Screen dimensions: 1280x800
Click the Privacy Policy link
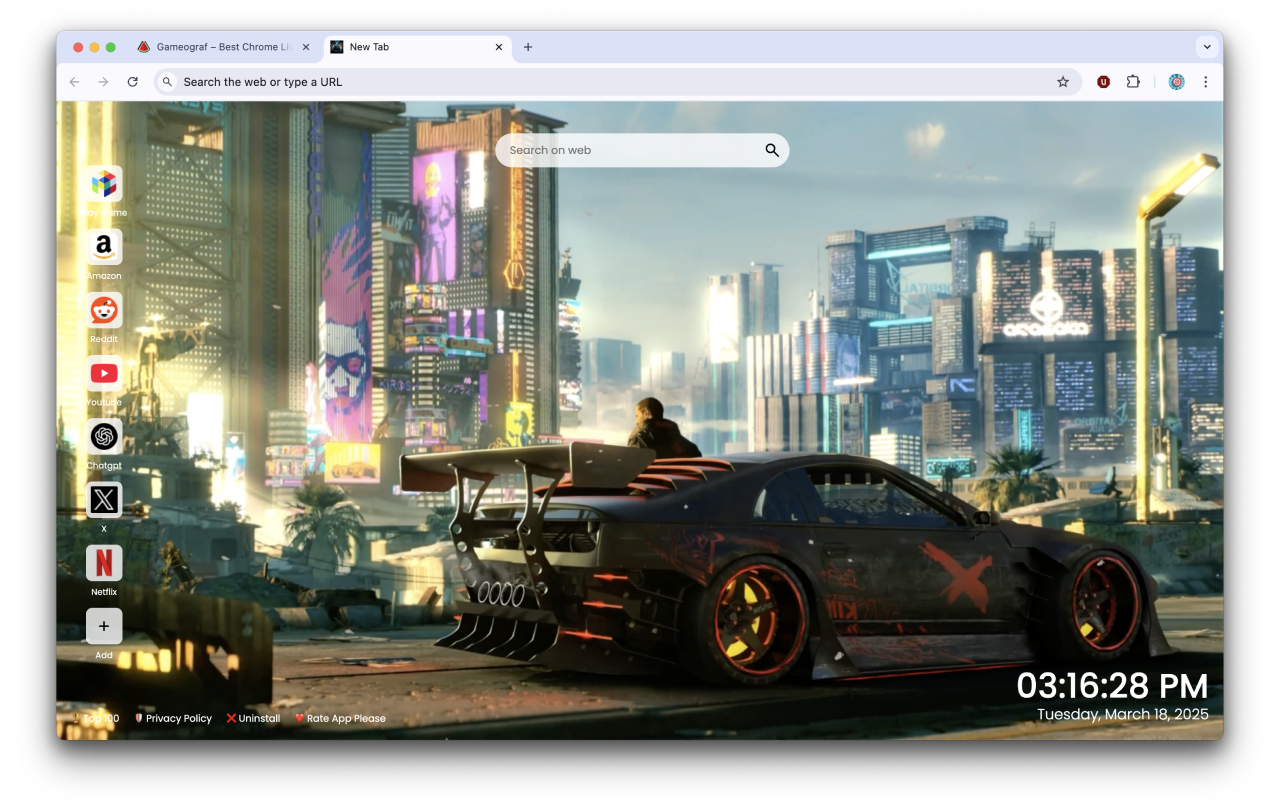pyautogui.click(x=177, y=718)
